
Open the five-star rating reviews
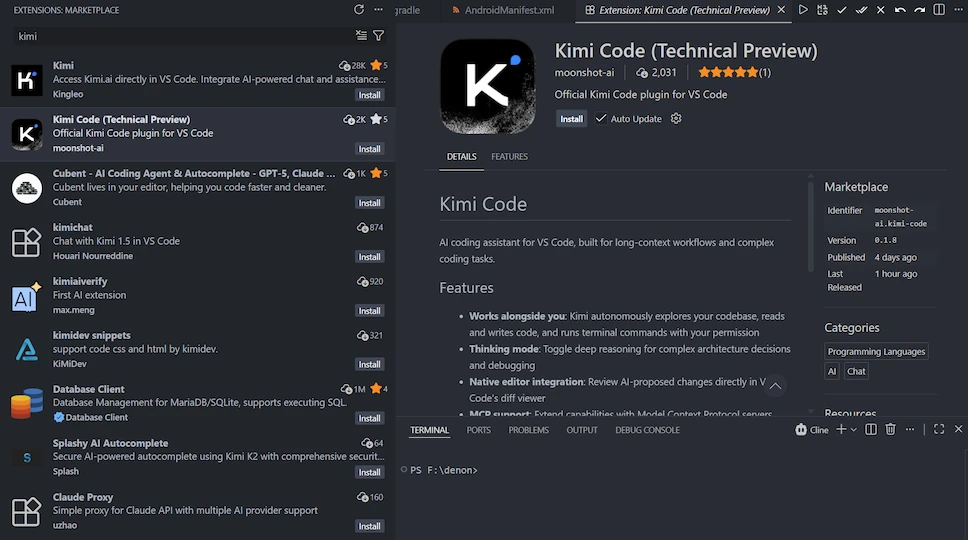tap(735, 72)
